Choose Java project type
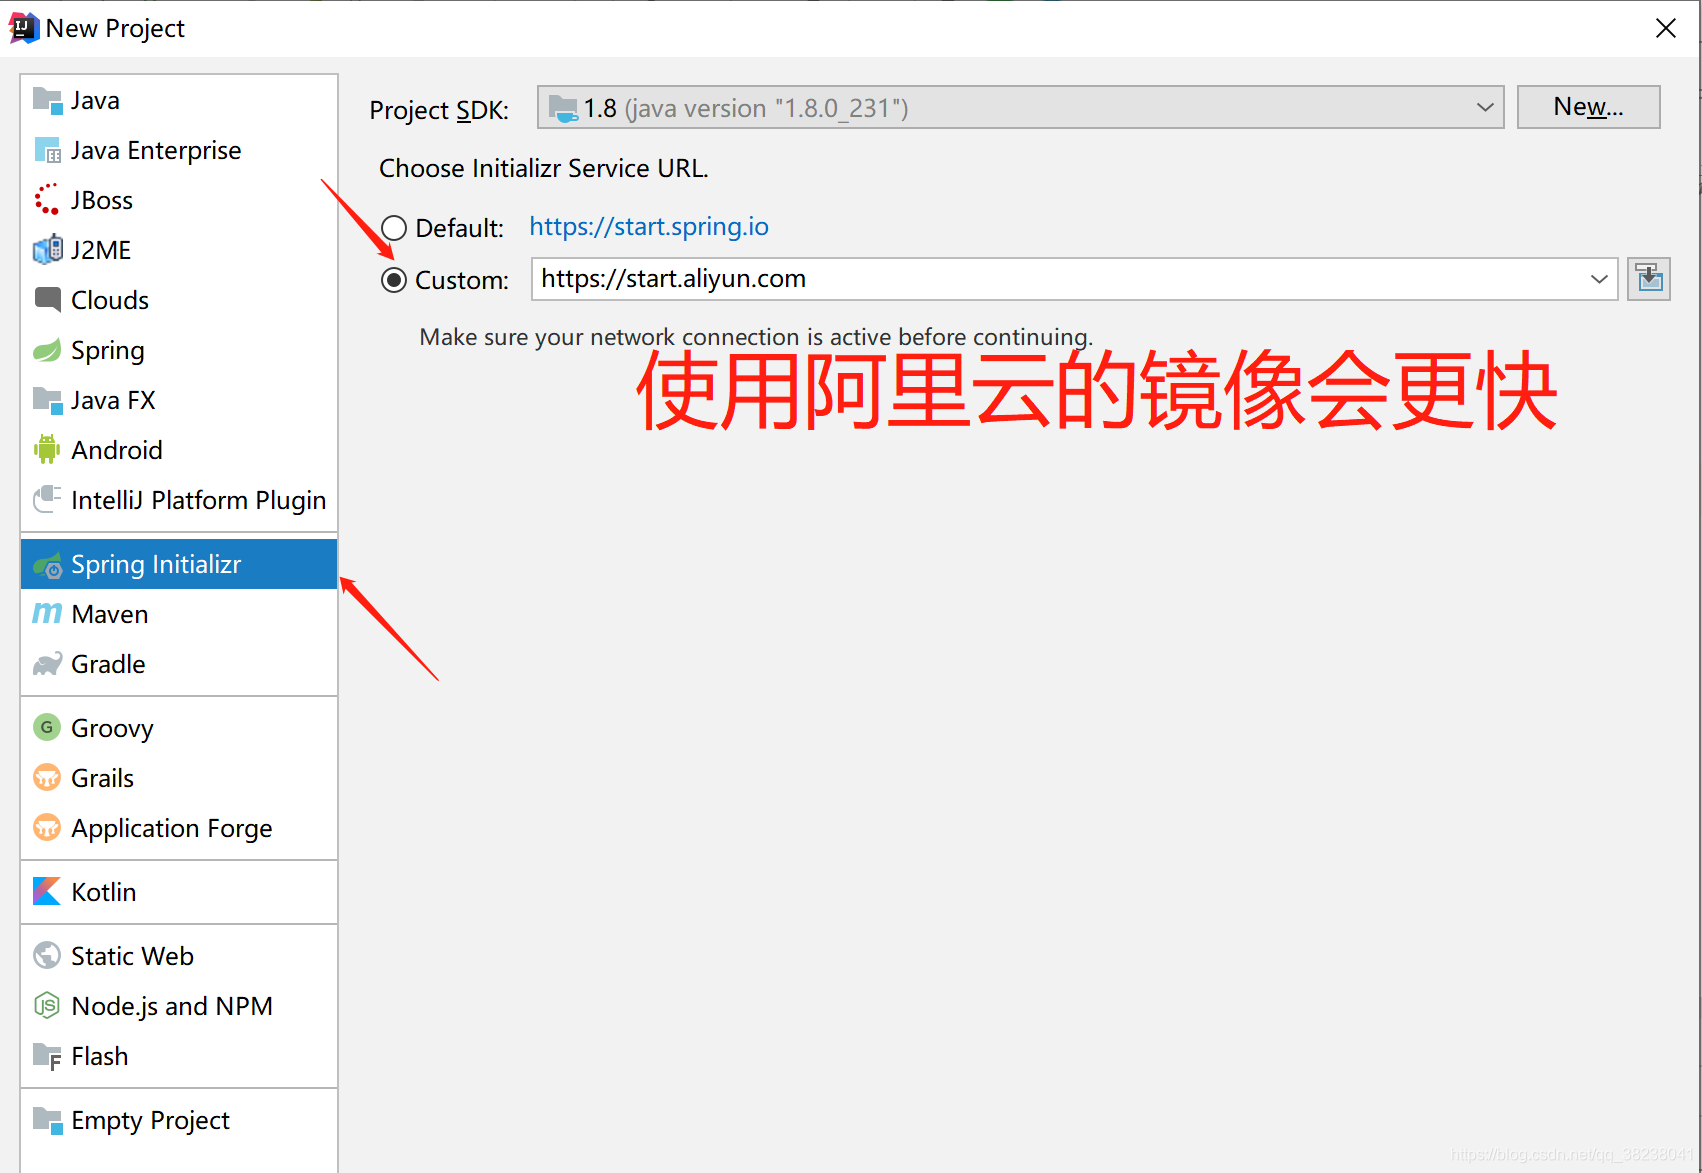1702x1173 pixels. (179, 100)
